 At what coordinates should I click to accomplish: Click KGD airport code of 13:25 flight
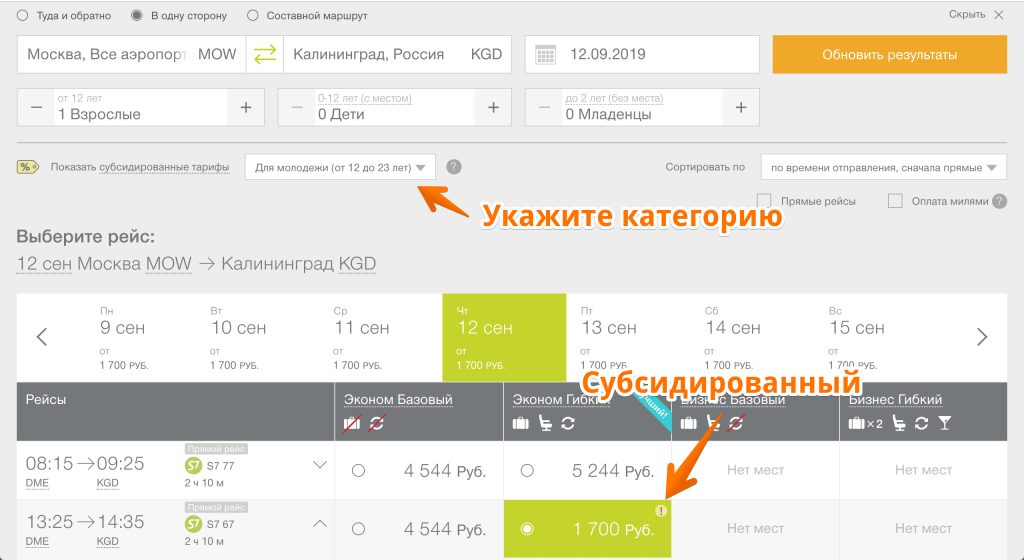(x=108, y=541)
